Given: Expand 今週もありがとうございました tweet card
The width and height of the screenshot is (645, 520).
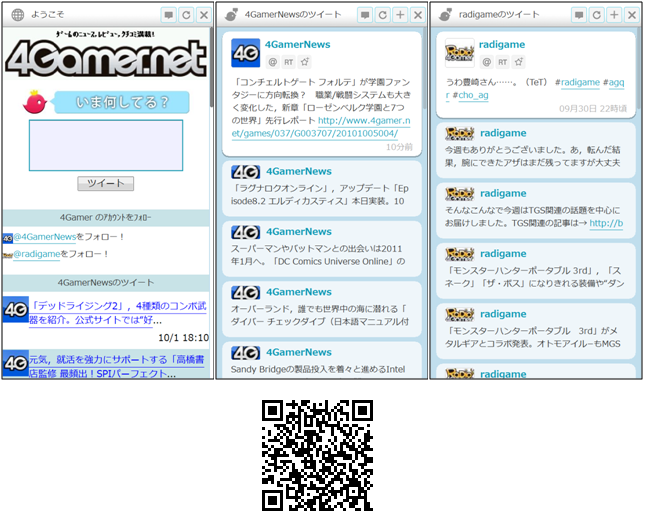Looking at the screenshot, I should click(x=536, y=150).
